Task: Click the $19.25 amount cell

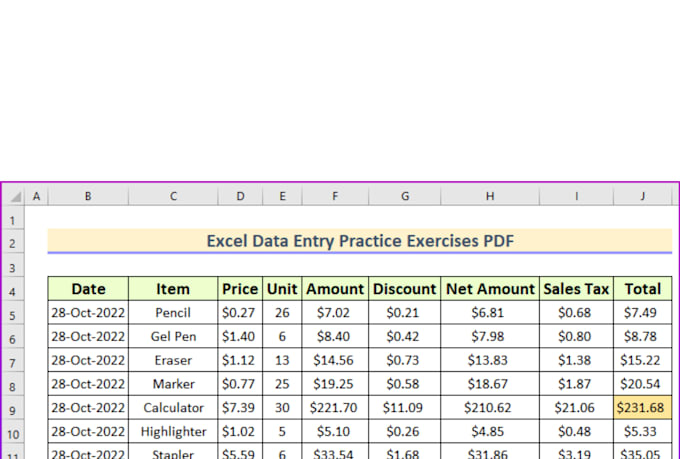Action: (x=335, y=384)
